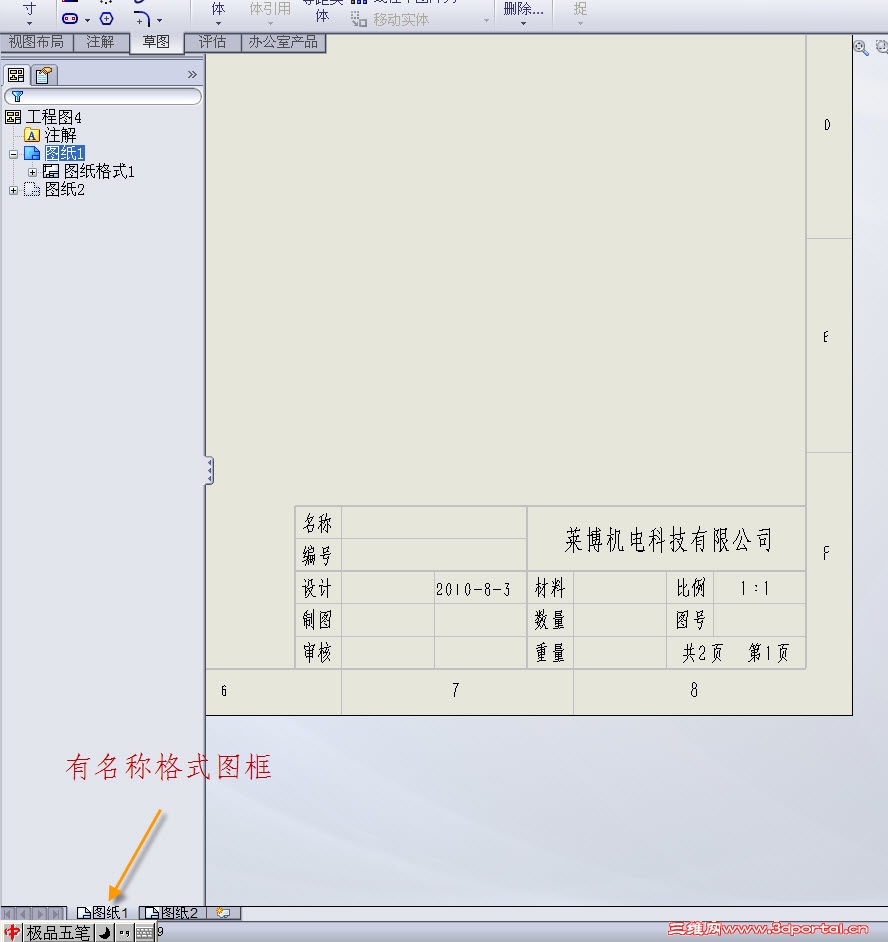Click the 审核 label in title block
888x942 pixels.
tap(317, 652)
